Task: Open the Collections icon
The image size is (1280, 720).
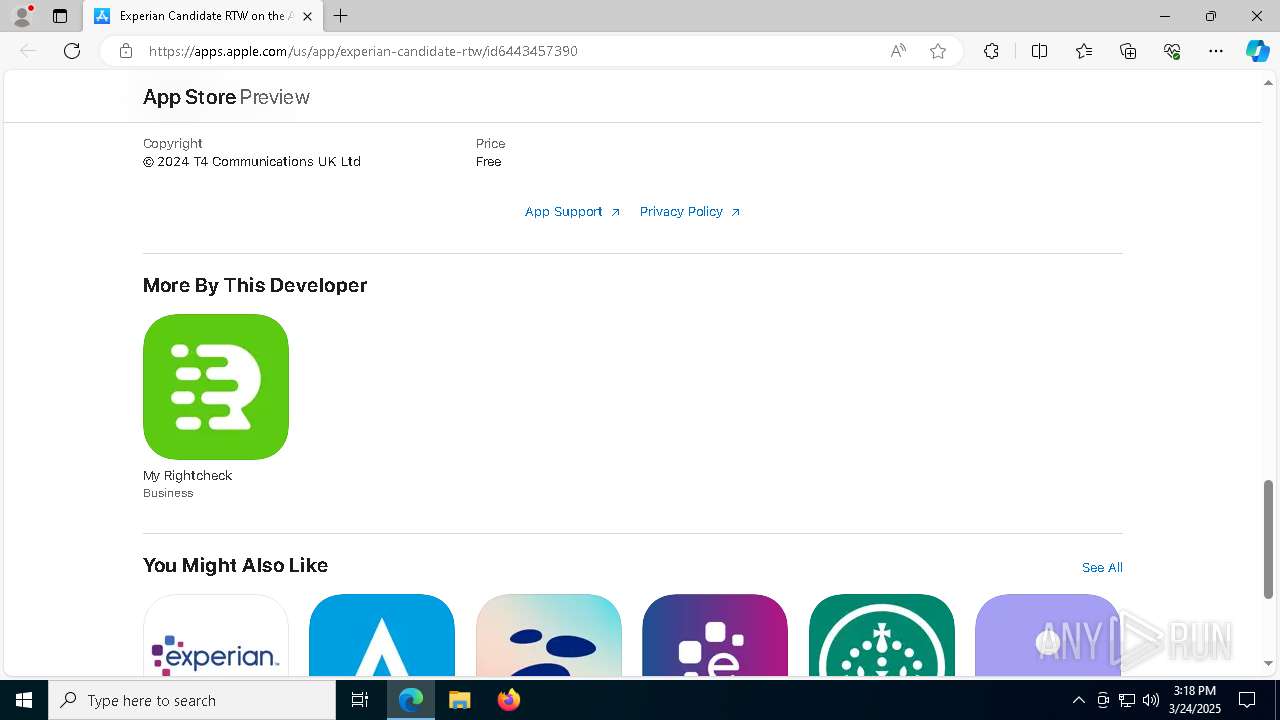Action: (1128, 51)
